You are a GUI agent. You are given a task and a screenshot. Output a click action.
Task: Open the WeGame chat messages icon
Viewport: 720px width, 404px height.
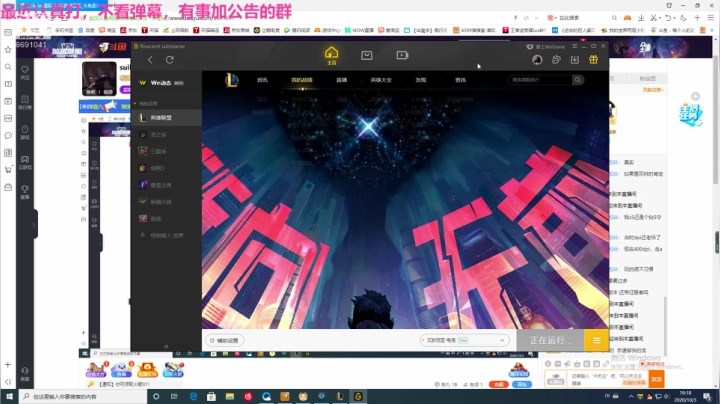tap(556, 60)
